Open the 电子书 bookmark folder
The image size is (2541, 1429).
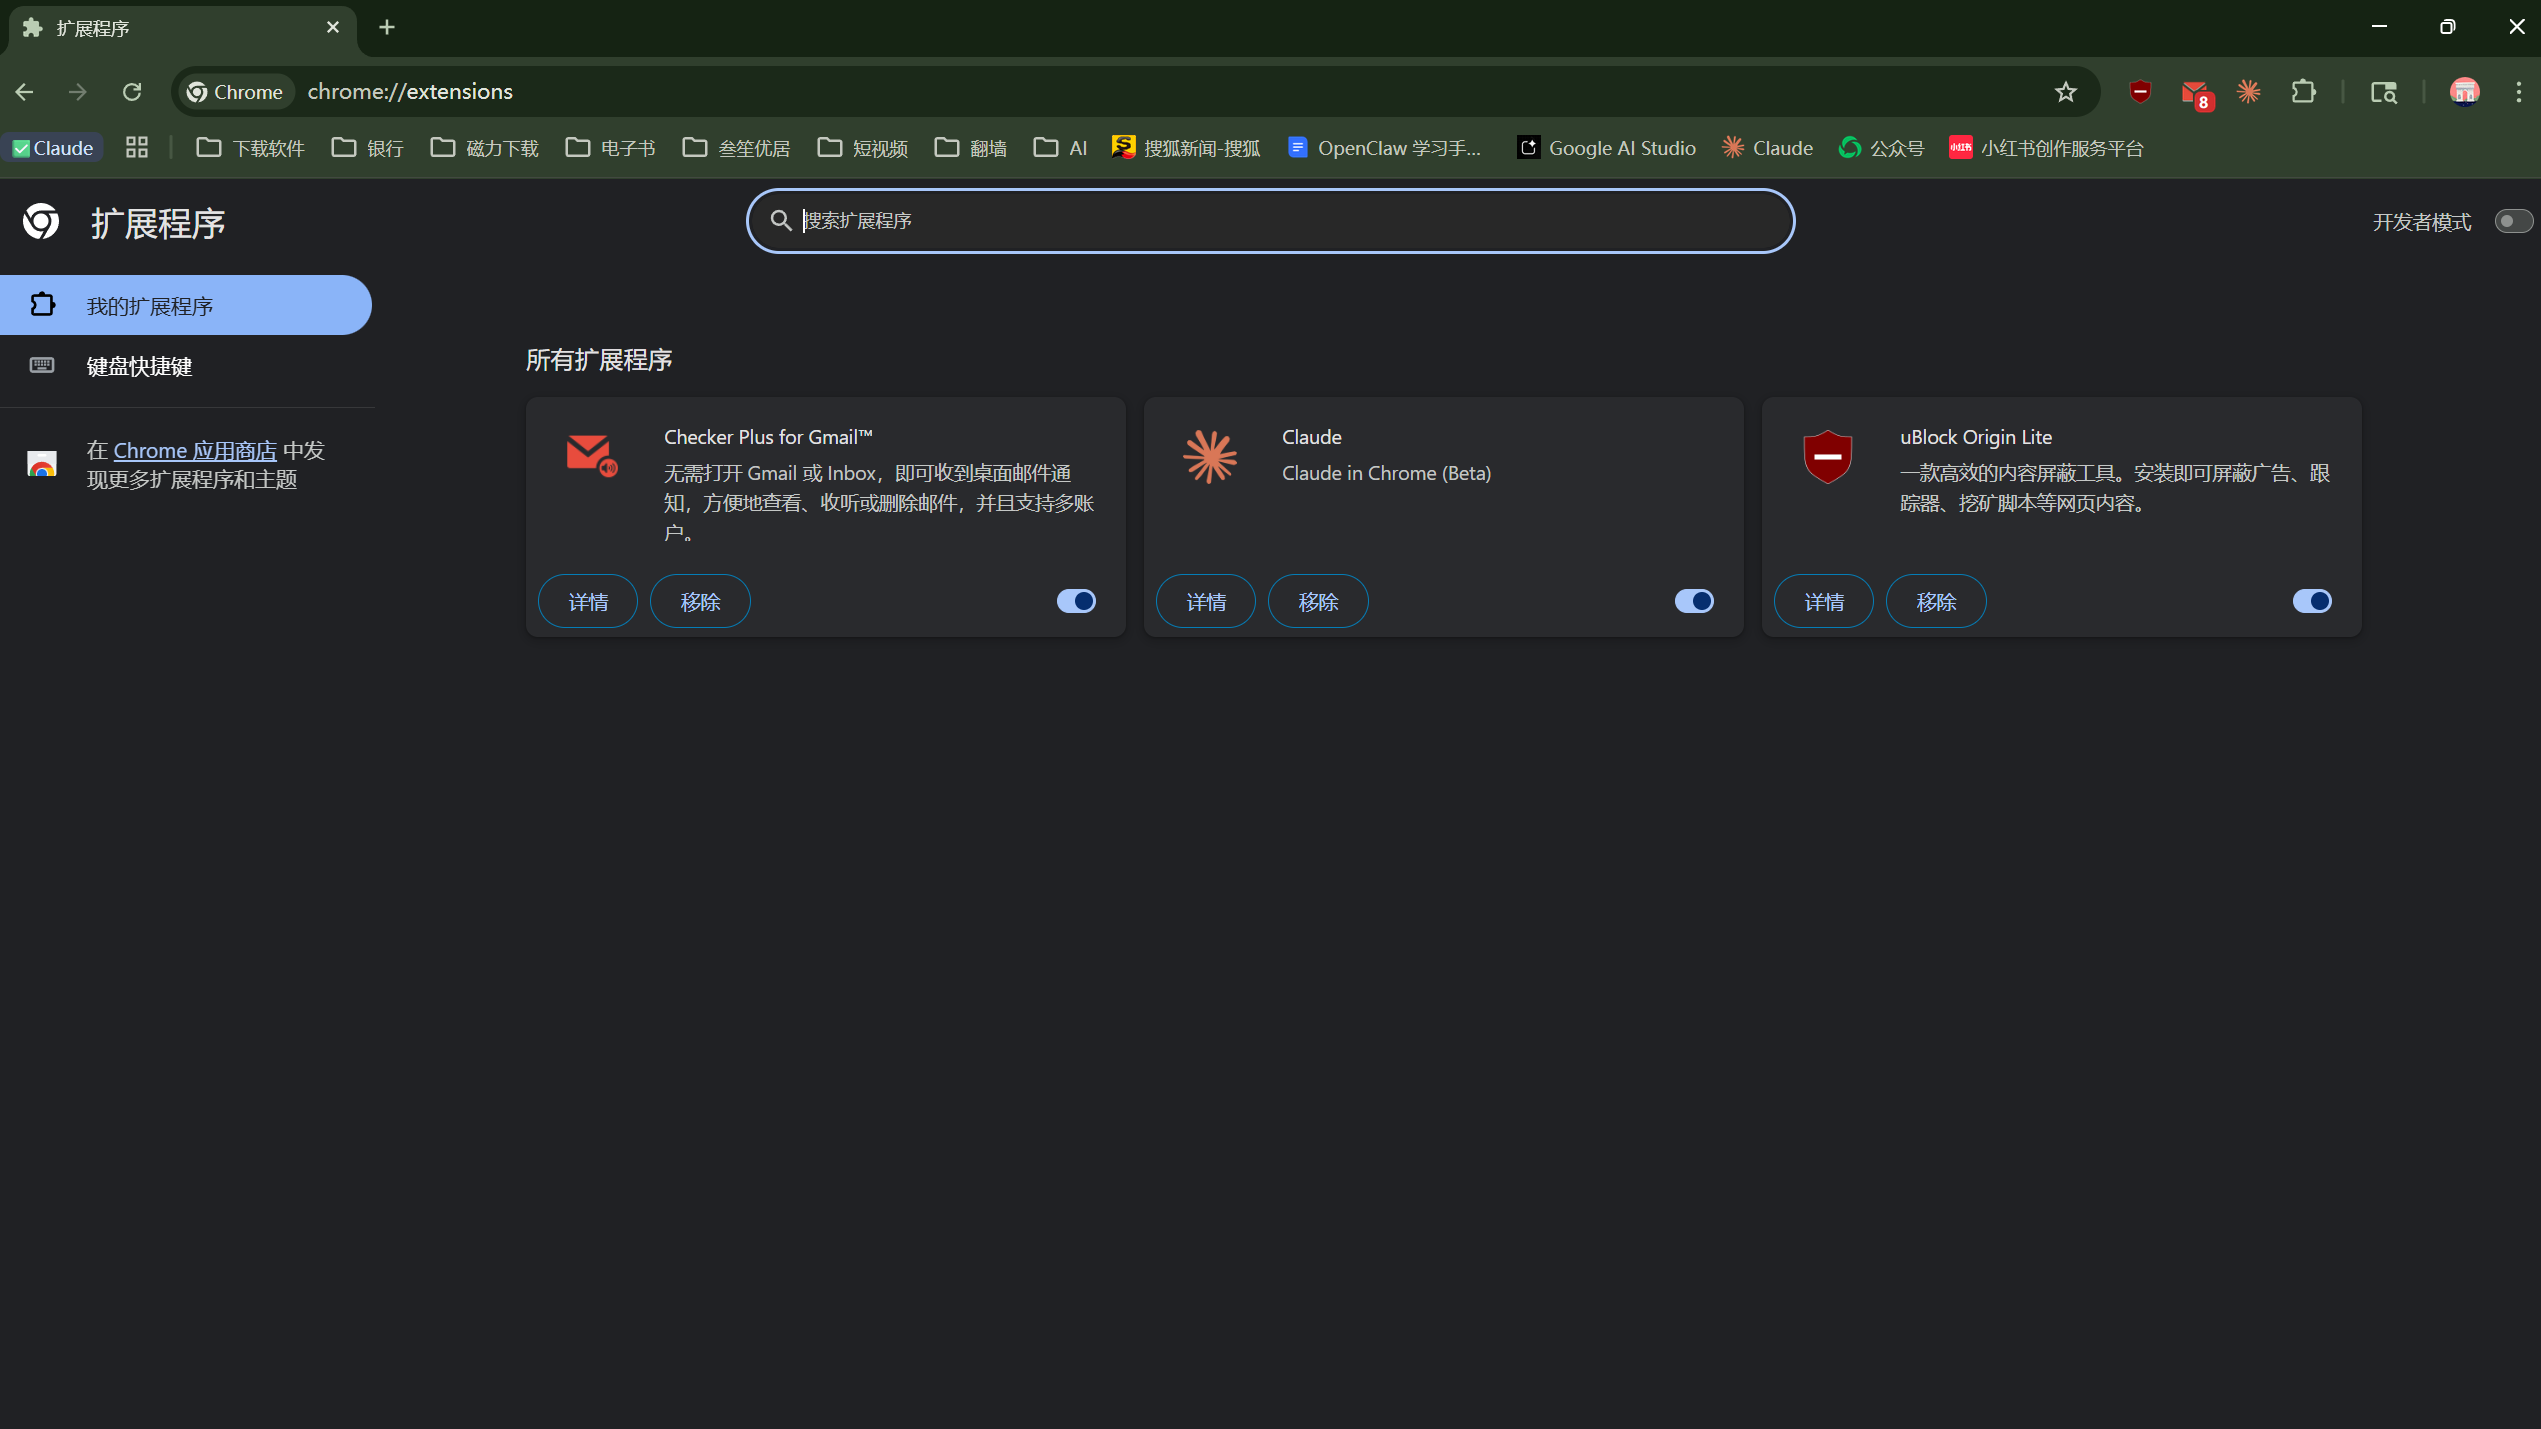(610, 148)
